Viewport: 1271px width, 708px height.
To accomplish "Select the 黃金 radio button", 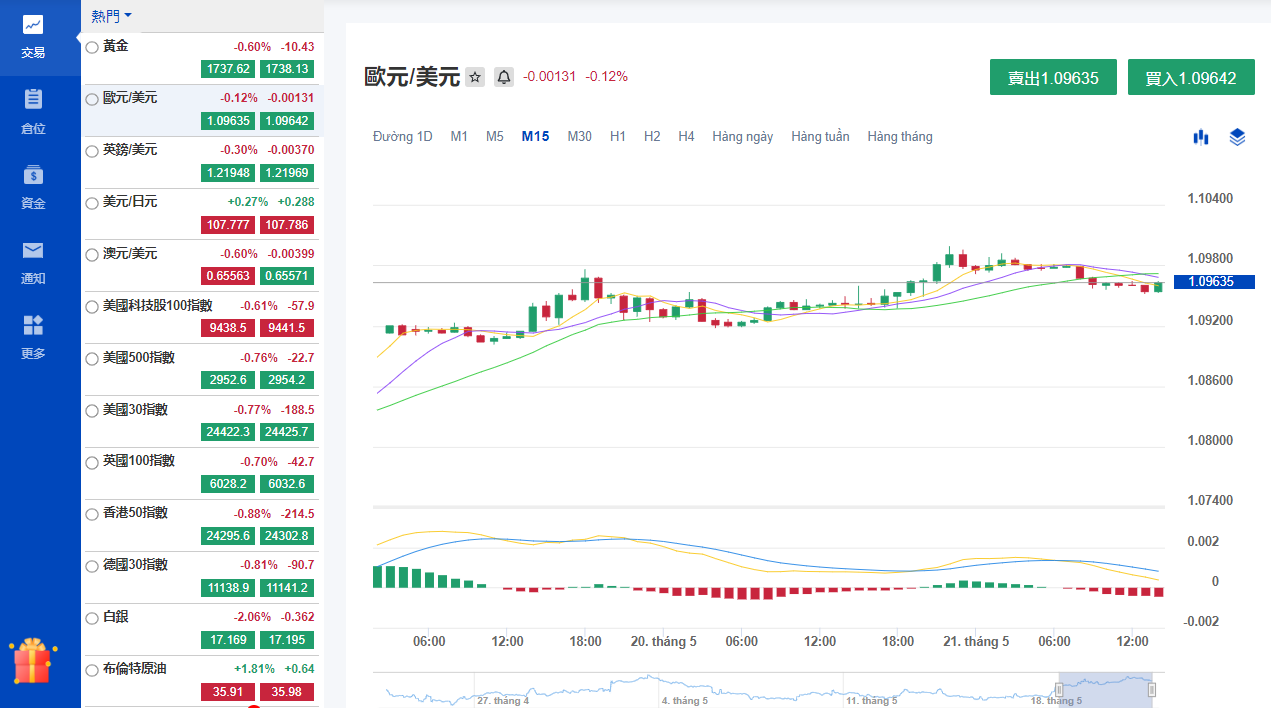I will 92,47.
